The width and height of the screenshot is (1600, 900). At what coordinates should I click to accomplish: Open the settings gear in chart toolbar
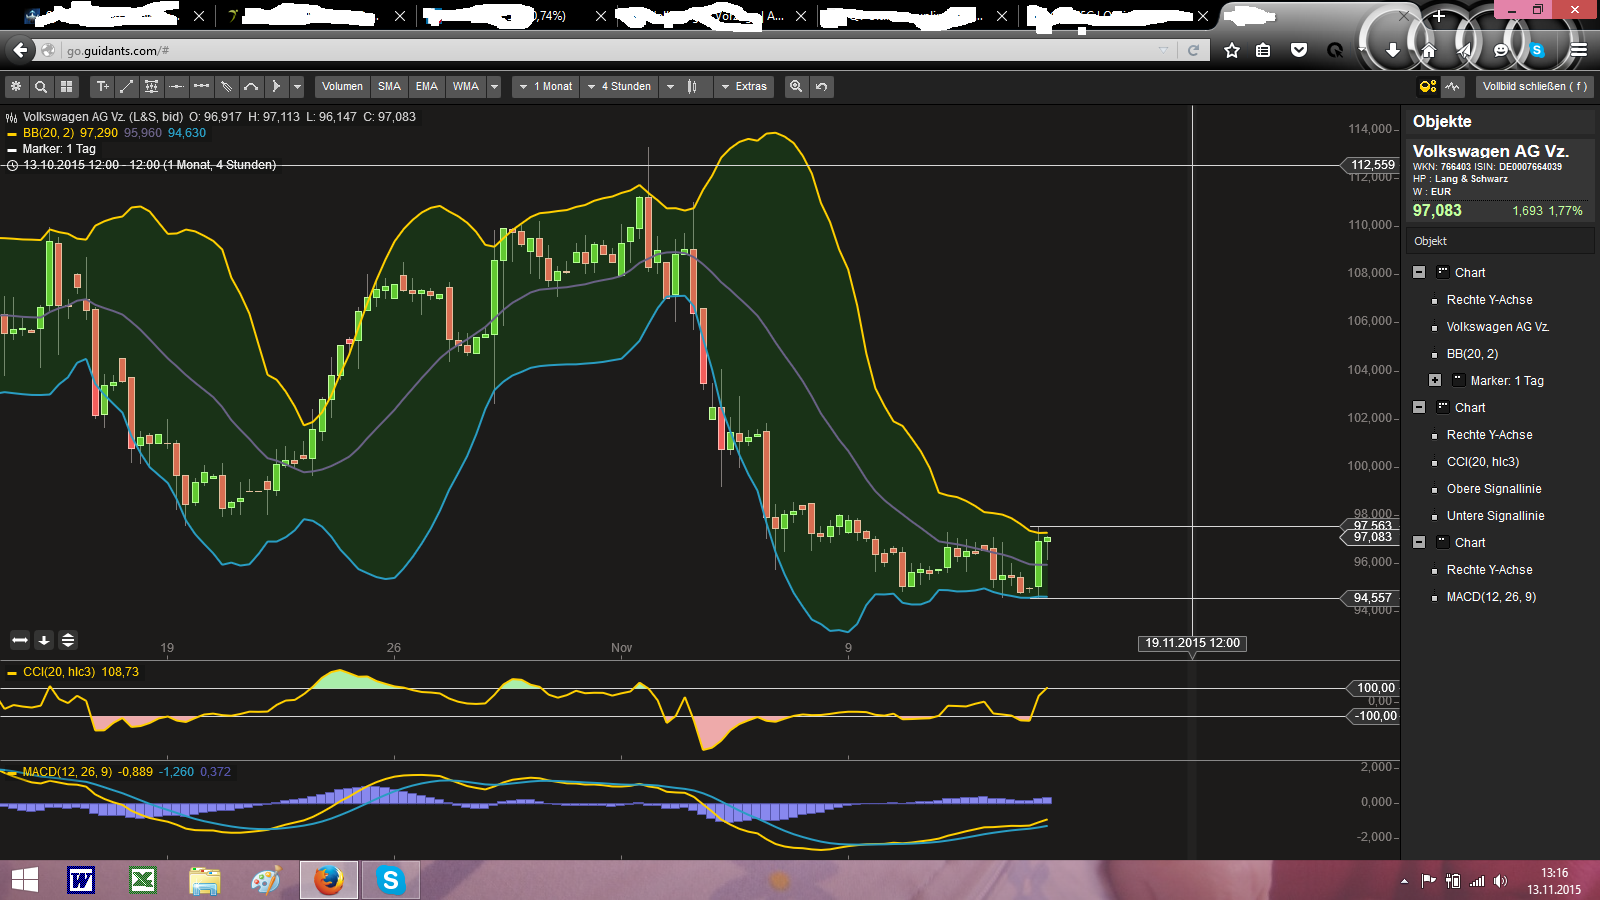[x=16, y=87]
